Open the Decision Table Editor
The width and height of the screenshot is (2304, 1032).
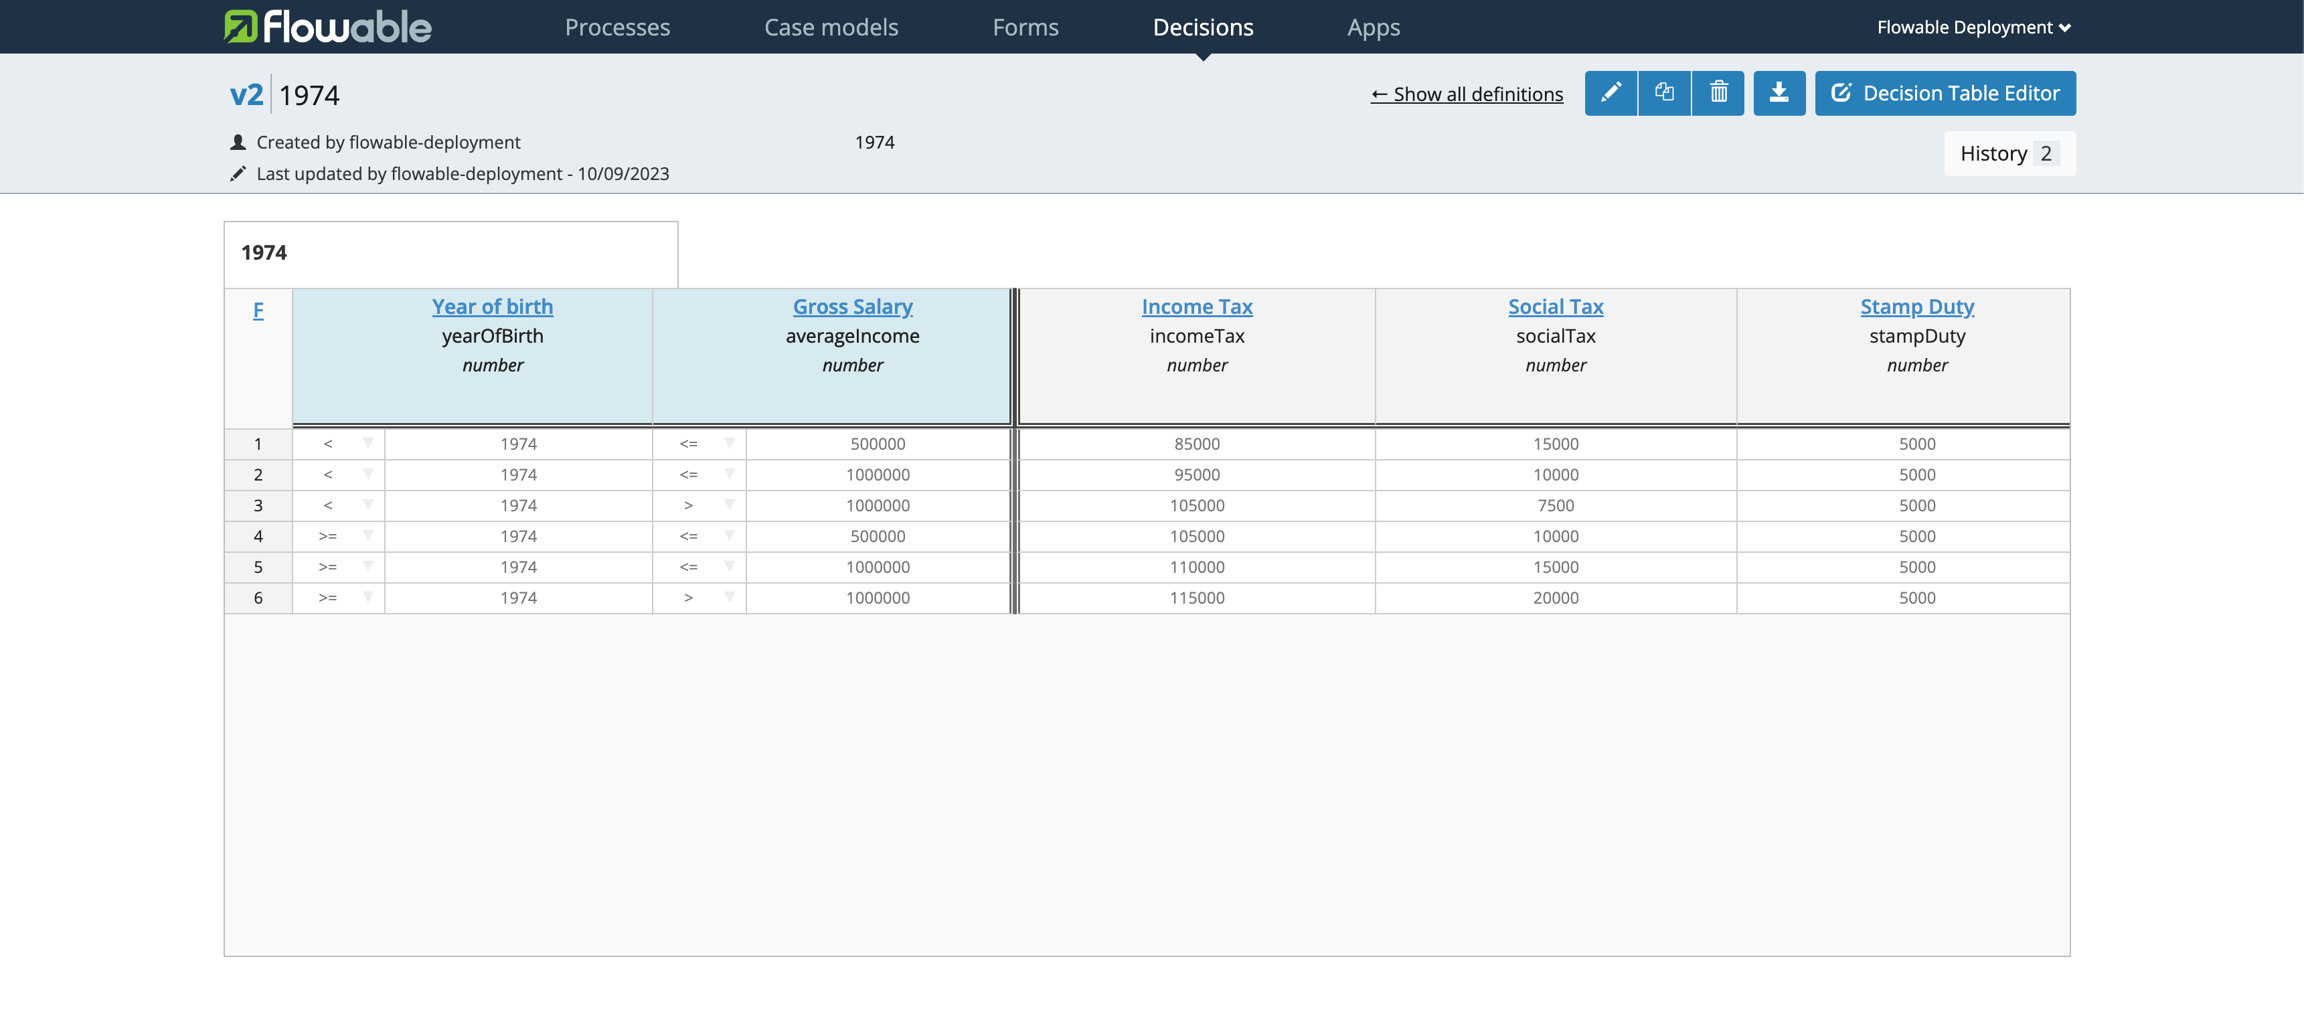pyautogui.click(x=1944, y=93)
